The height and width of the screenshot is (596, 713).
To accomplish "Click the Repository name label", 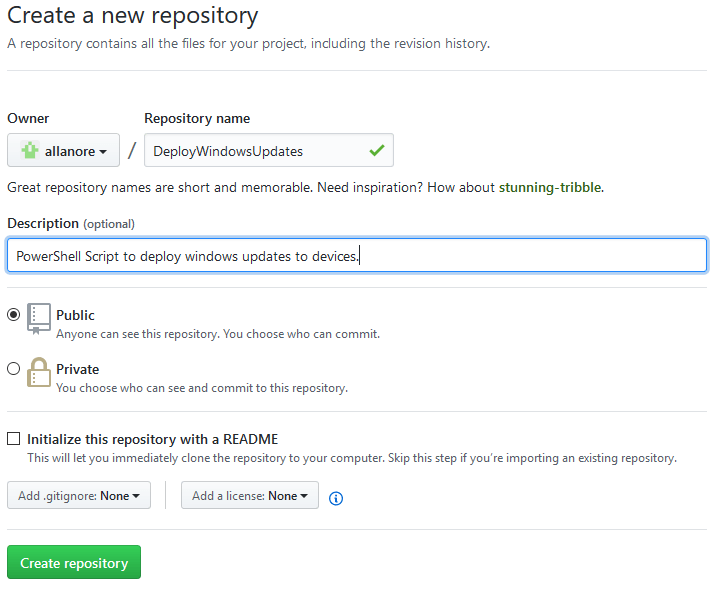I will 197,118.
